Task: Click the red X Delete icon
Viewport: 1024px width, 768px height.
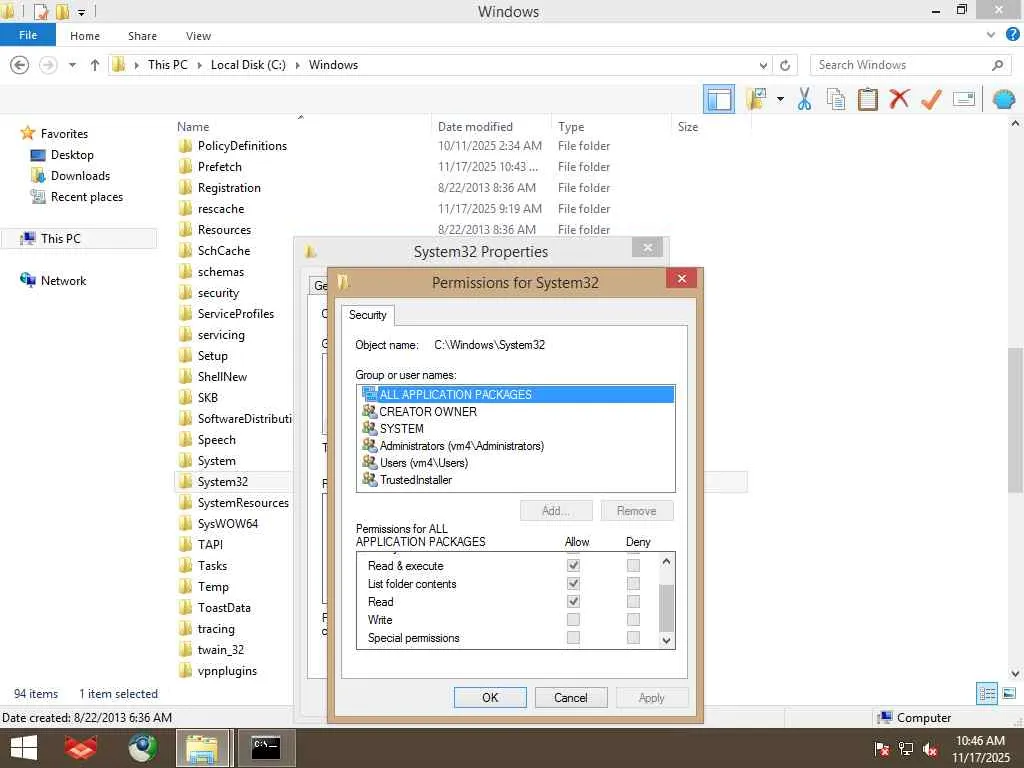Action: 899,99
